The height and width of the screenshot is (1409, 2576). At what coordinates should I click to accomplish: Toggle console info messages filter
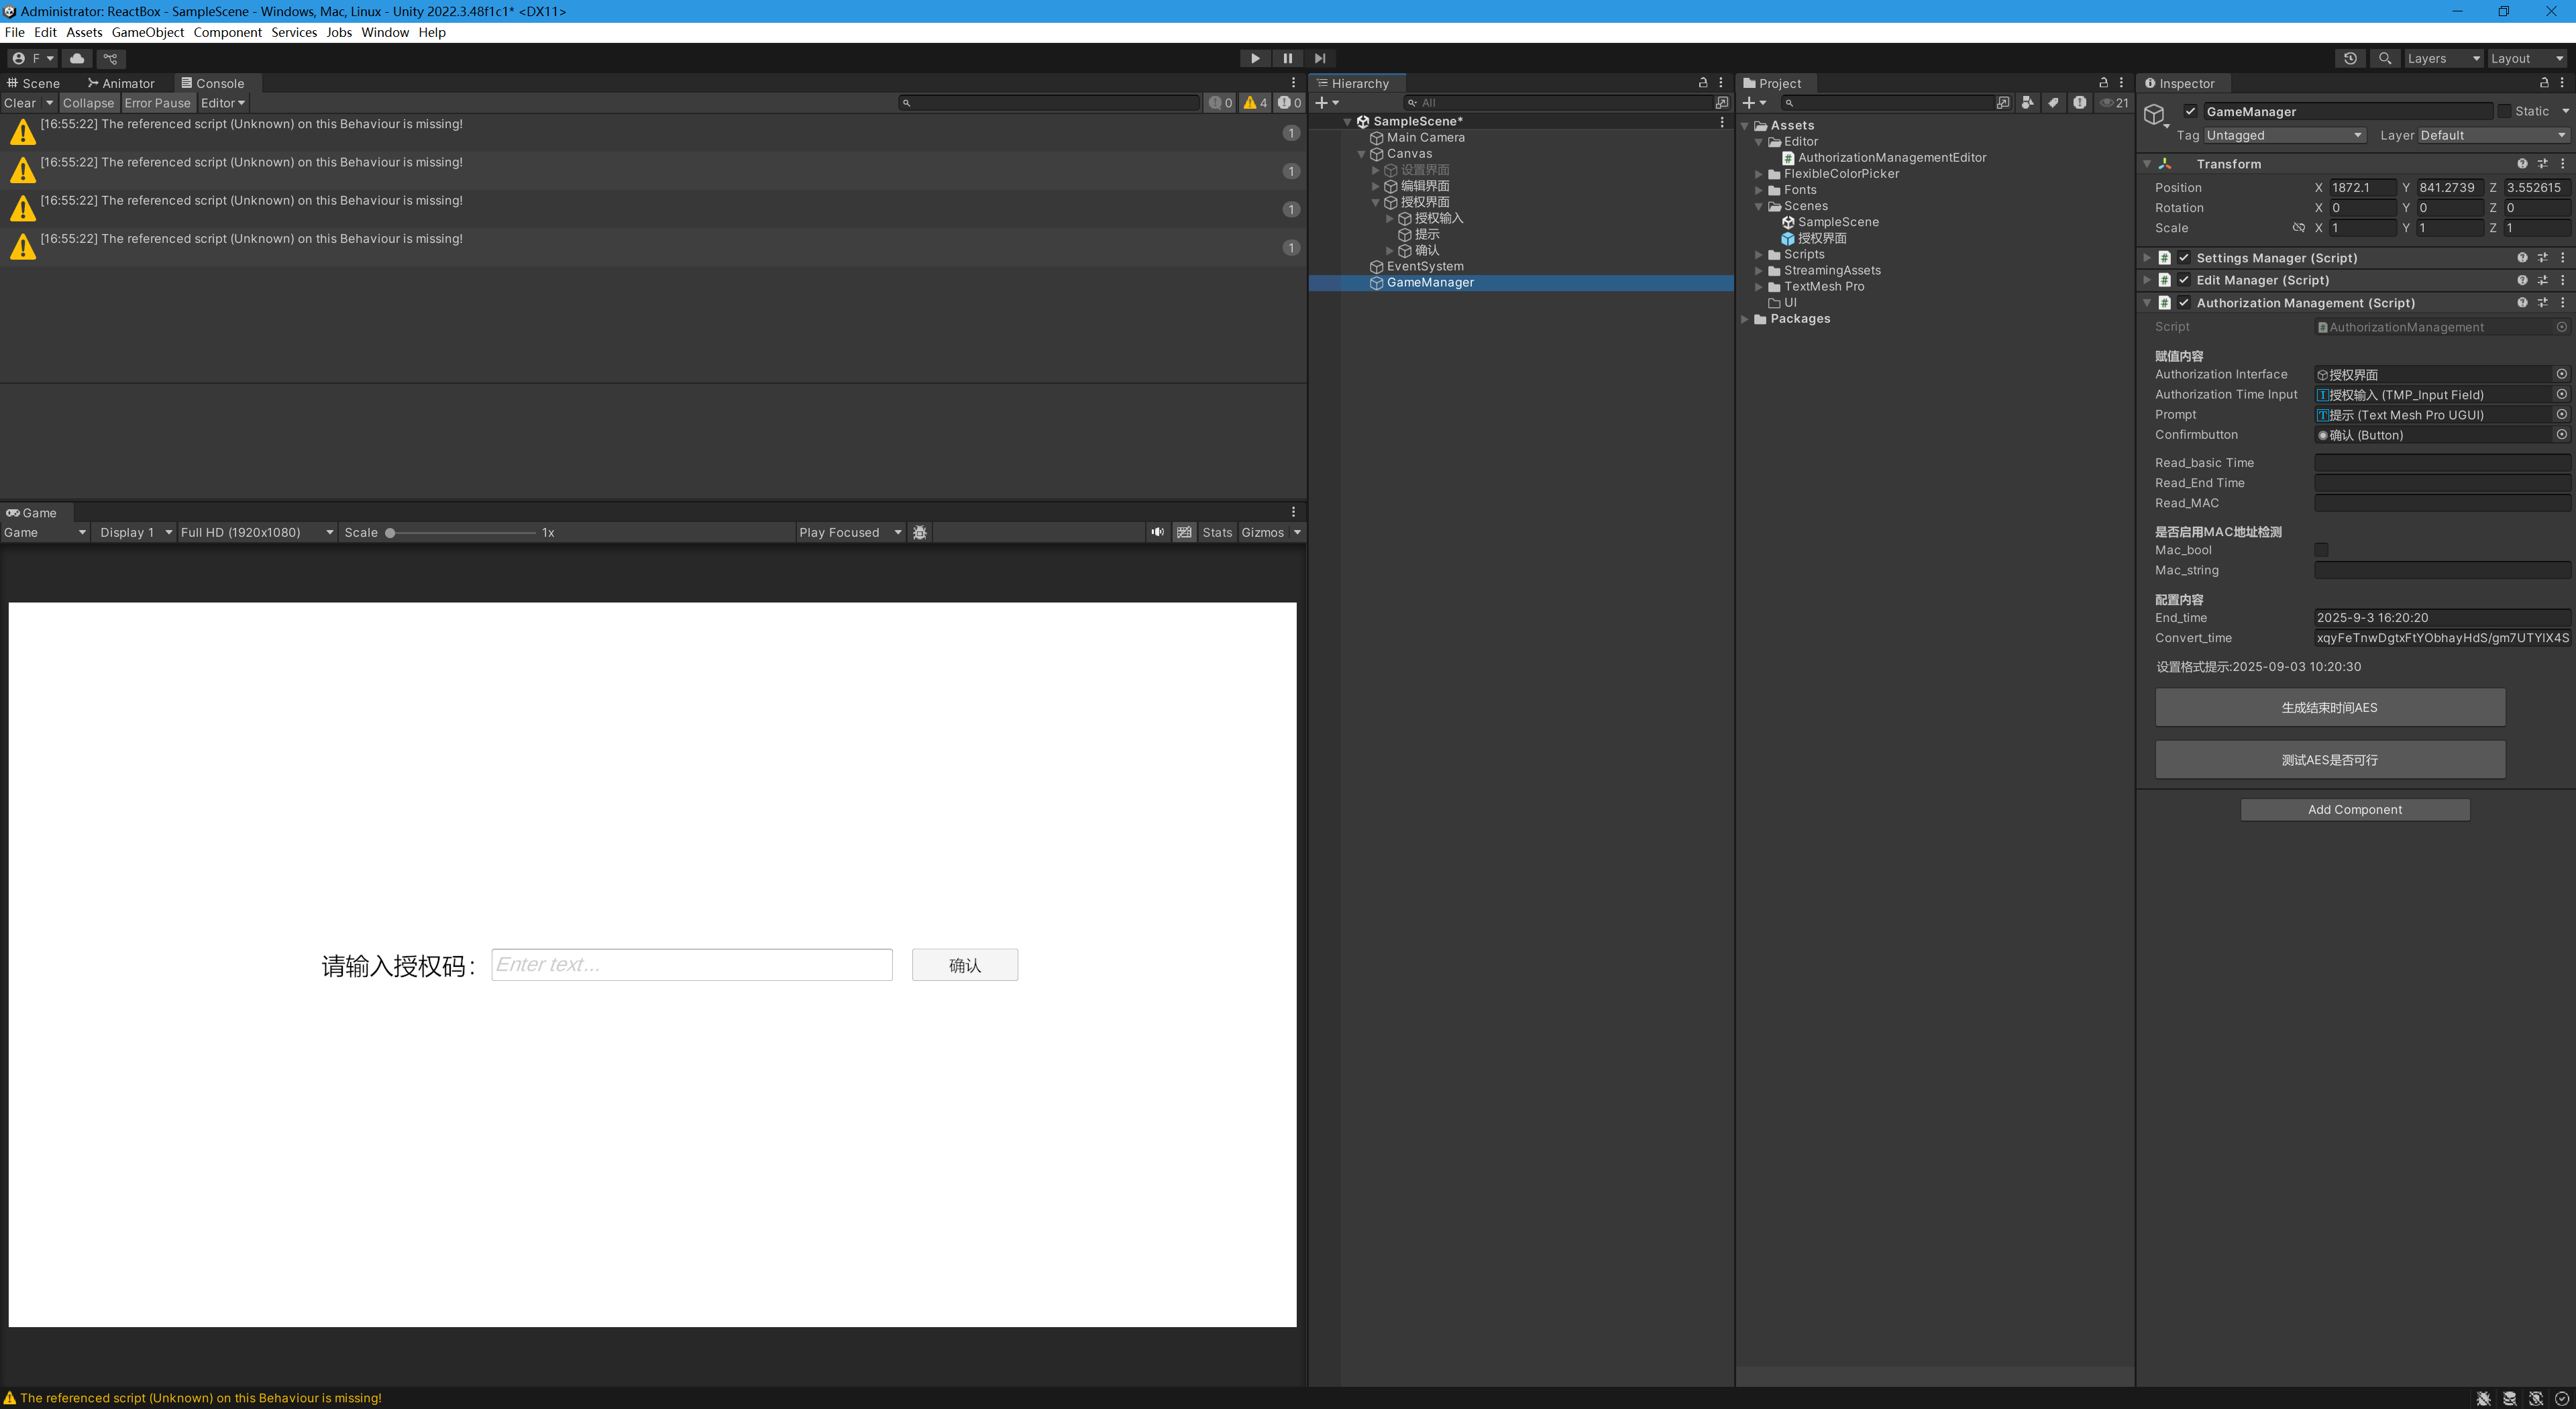1220,103
